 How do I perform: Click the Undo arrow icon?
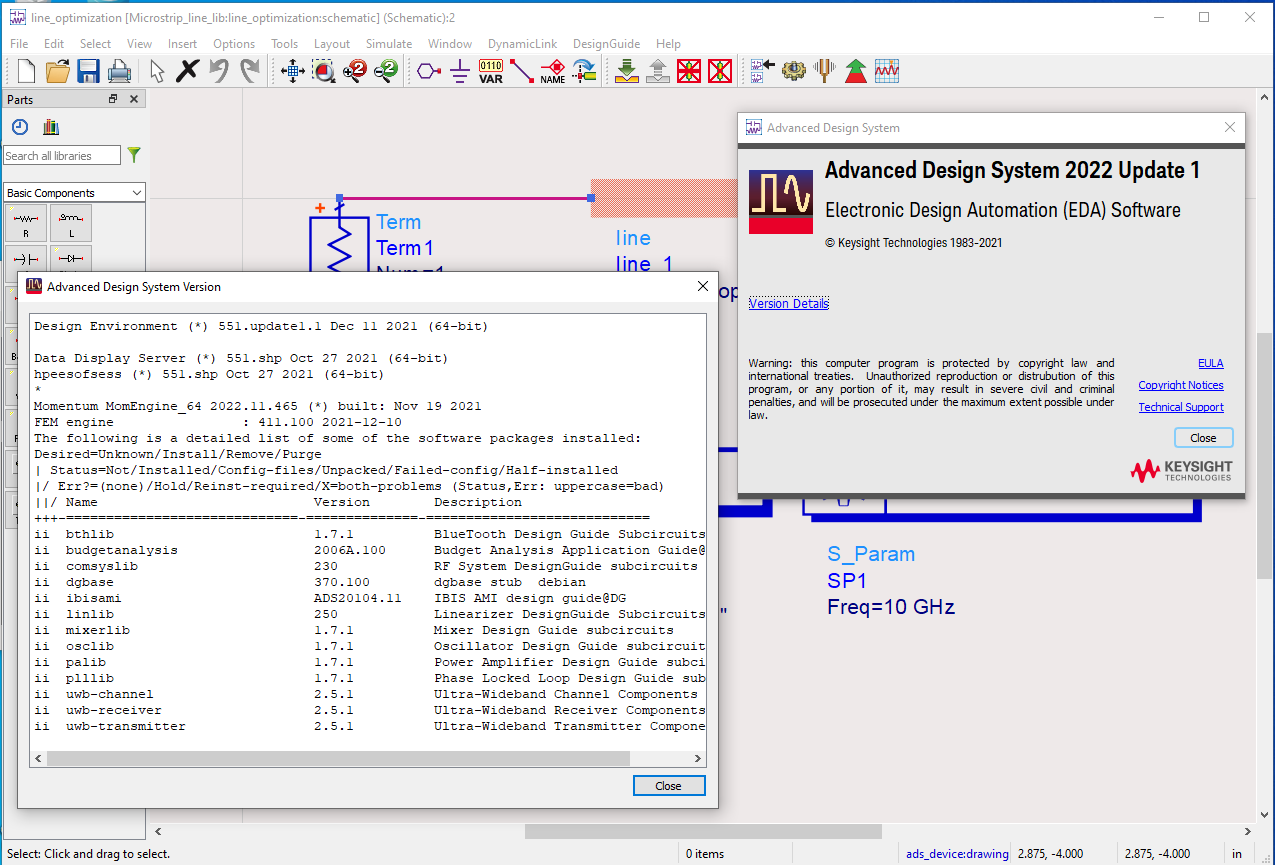(x=218, y=71)
